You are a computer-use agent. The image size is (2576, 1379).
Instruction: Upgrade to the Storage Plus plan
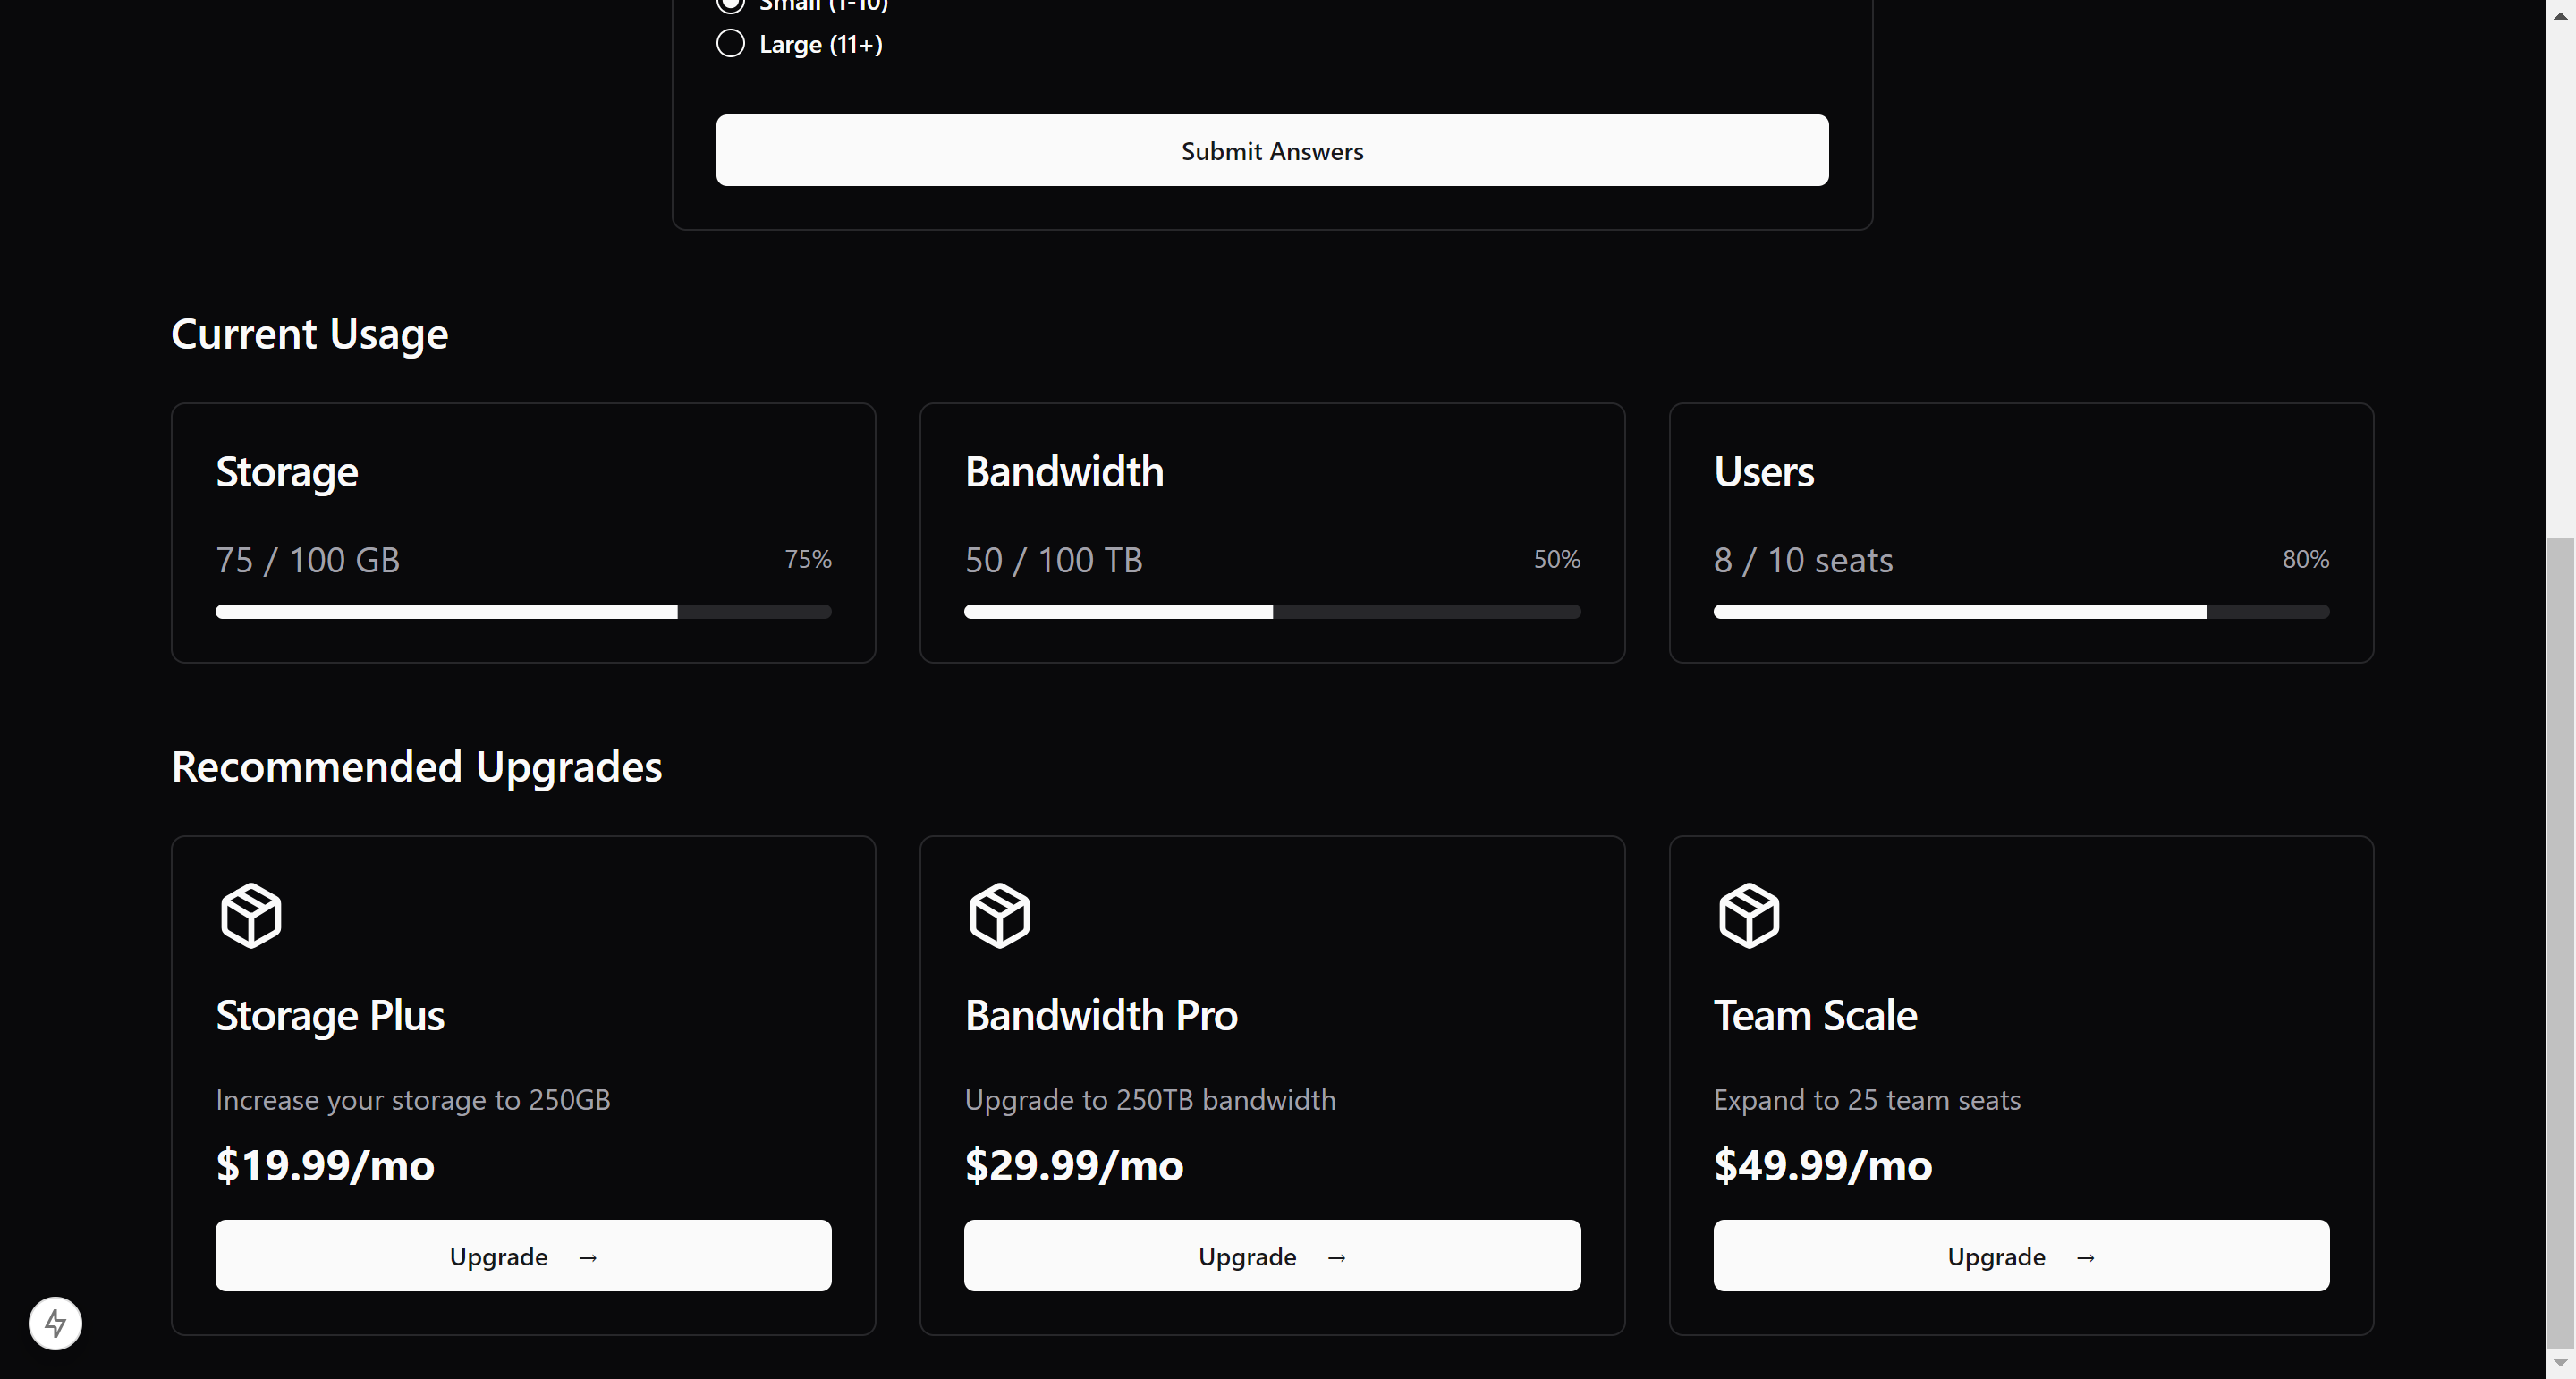click(523, 1255)
